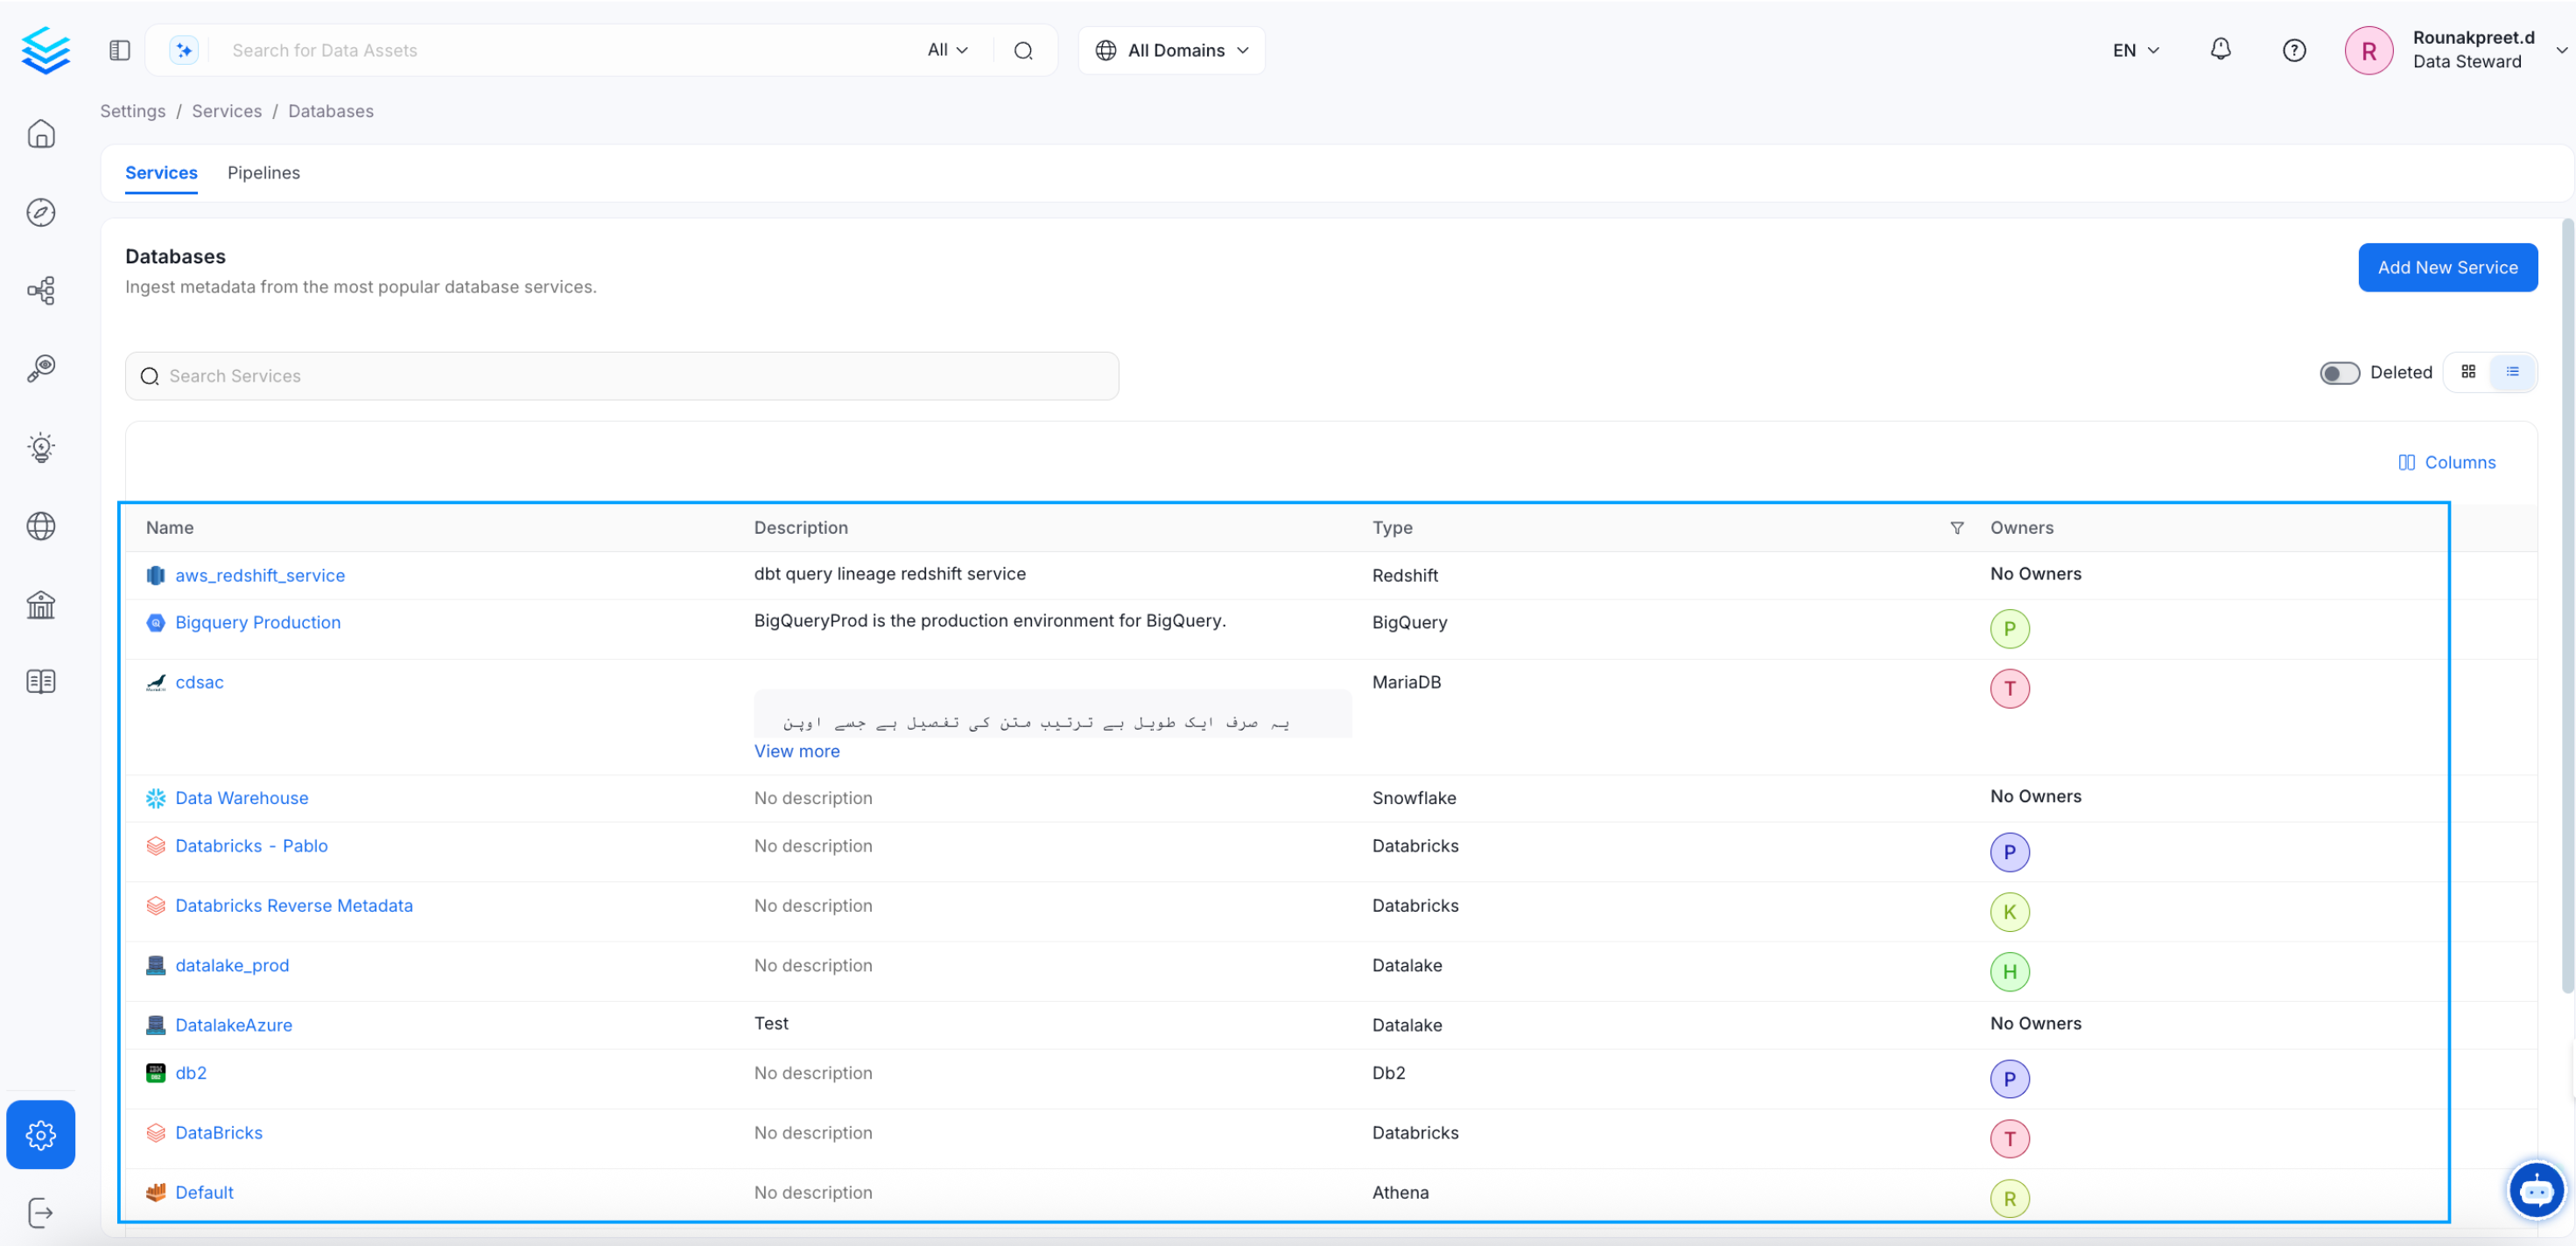This screenshot has height=1246, width=2576.
Task: Switch to list view layout
Action: click(x=2512, y=372)
